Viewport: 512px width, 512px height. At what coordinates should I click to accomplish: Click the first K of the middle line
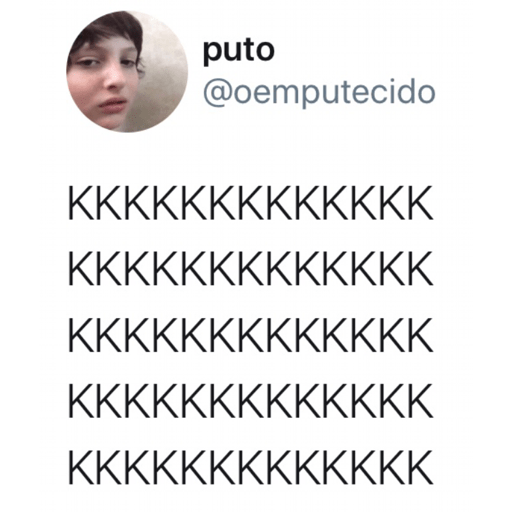pos(82,335)
